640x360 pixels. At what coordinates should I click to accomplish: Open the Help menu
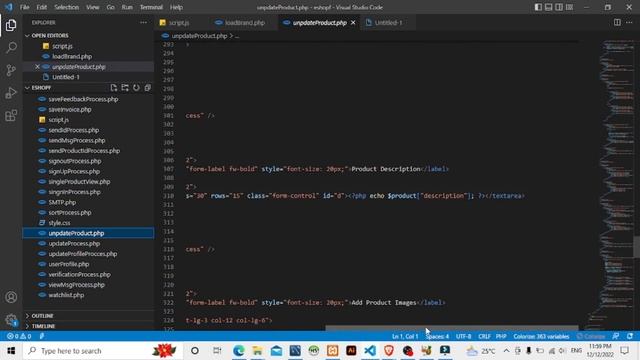(176, 7)
